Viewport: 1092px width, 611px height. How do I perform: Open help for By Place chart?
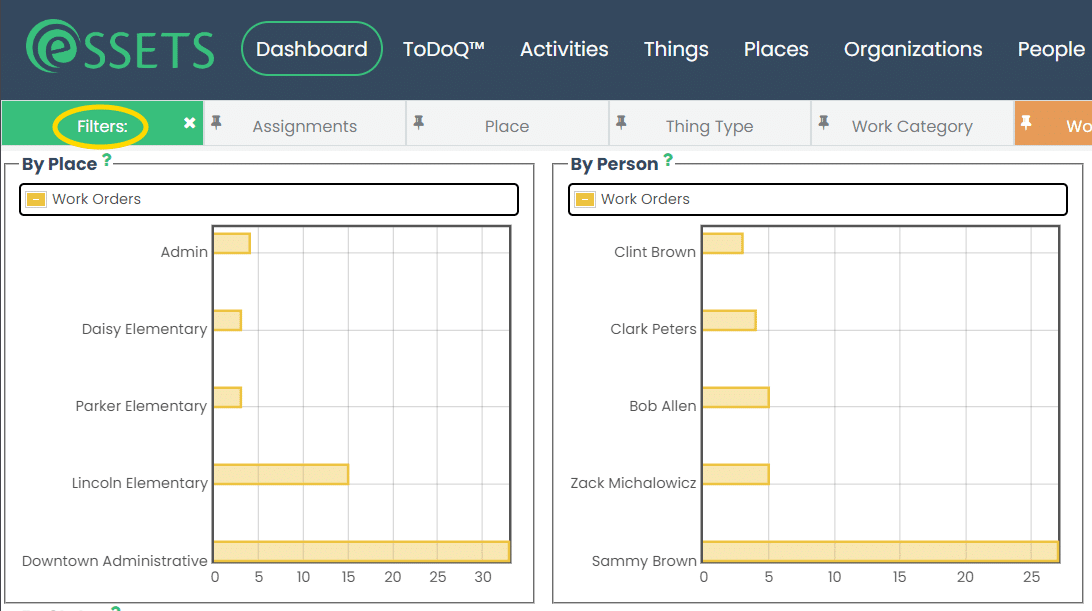[107, 160]
